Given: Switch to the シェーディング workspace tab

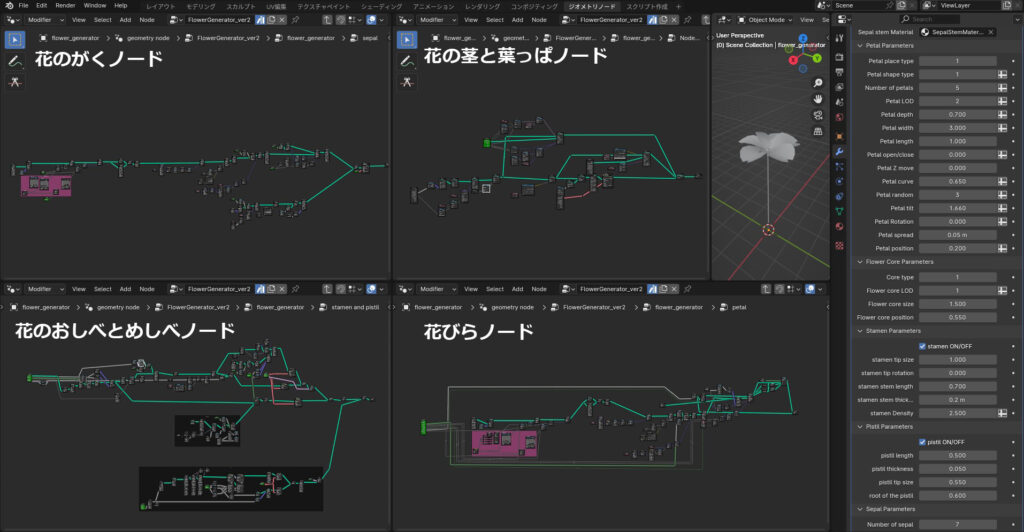Looking at the screenshot, I should point(381,6).
